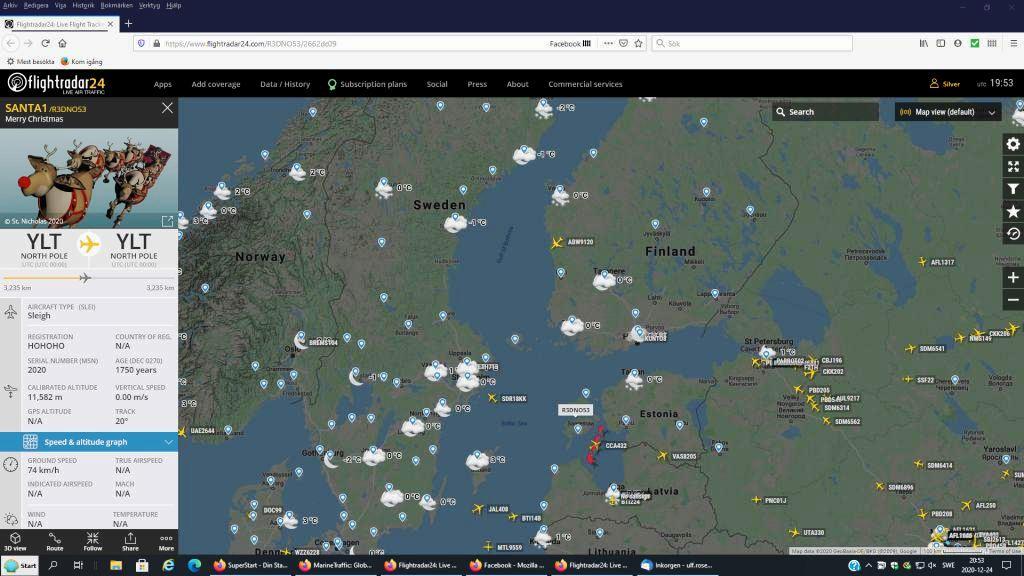Open the Data / History menu
Image resolution: width=1024 pixels, height=576 pixels.
point(285,84)
